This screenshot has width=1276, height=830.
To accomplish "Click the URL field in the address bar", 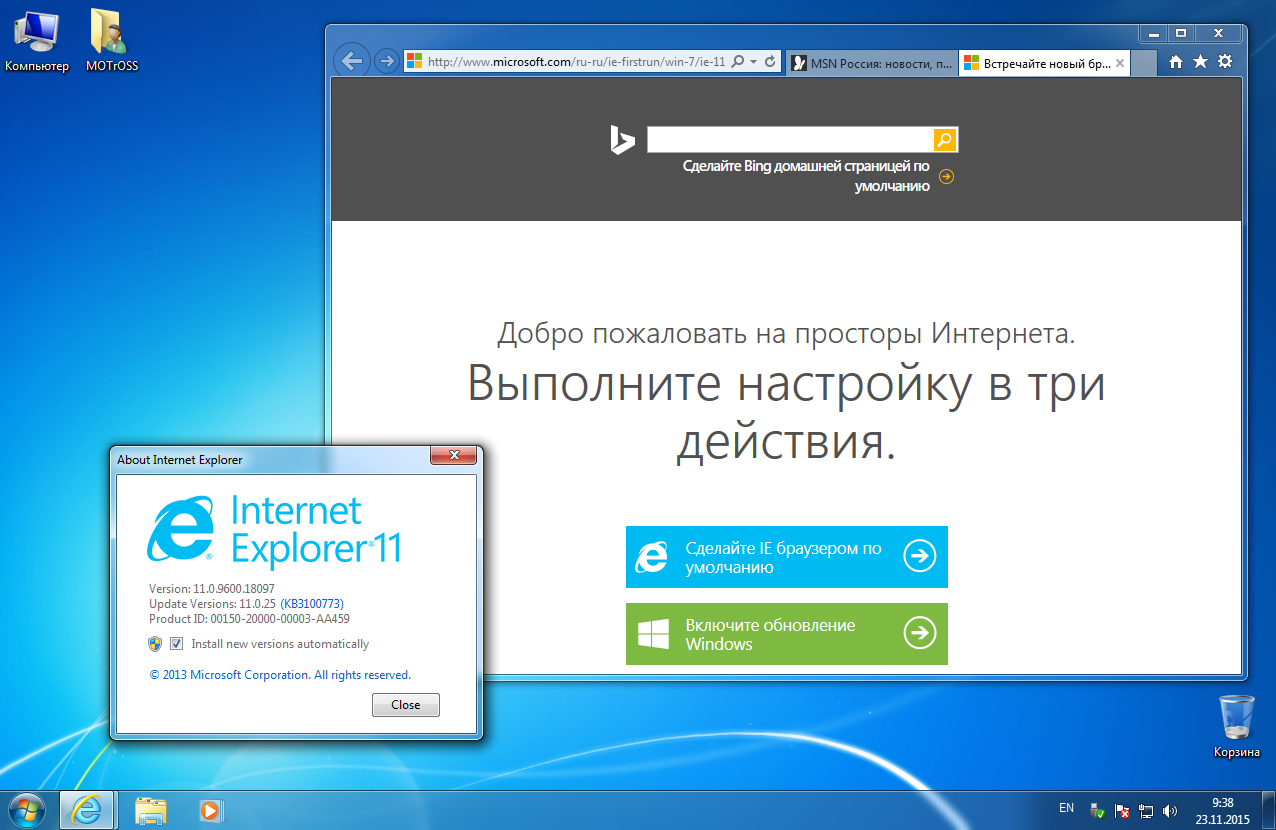I will 576,62.
